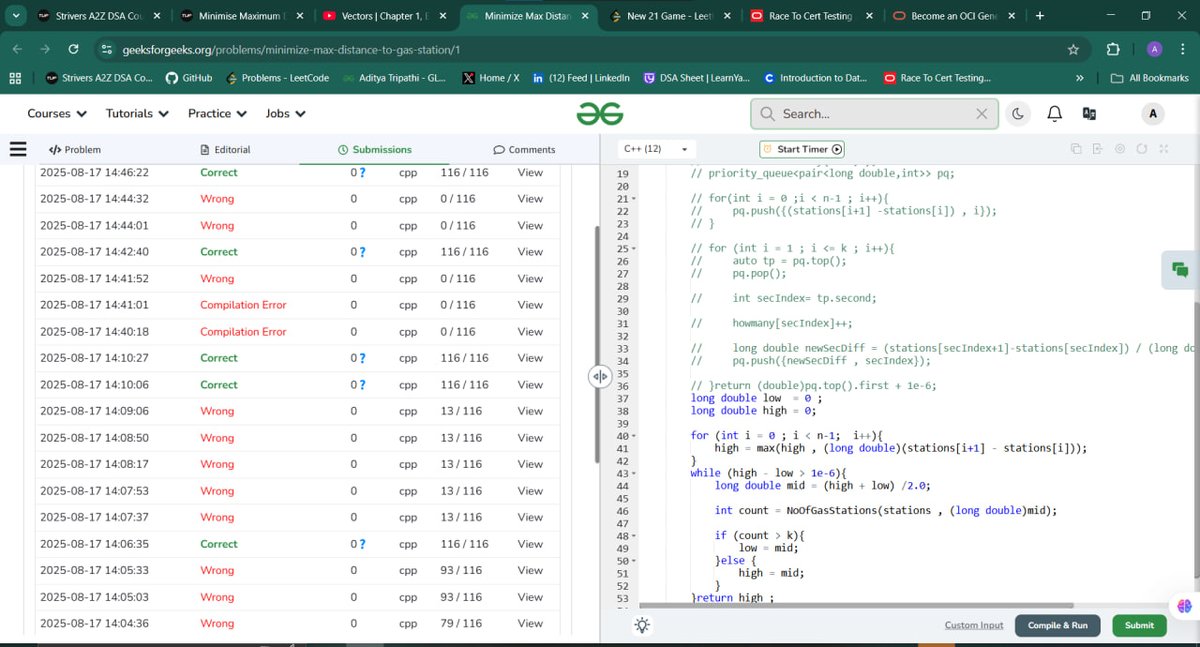Open the Chrome apps grid icon
Screen dimensions: 1200x647
click(15, 78)
